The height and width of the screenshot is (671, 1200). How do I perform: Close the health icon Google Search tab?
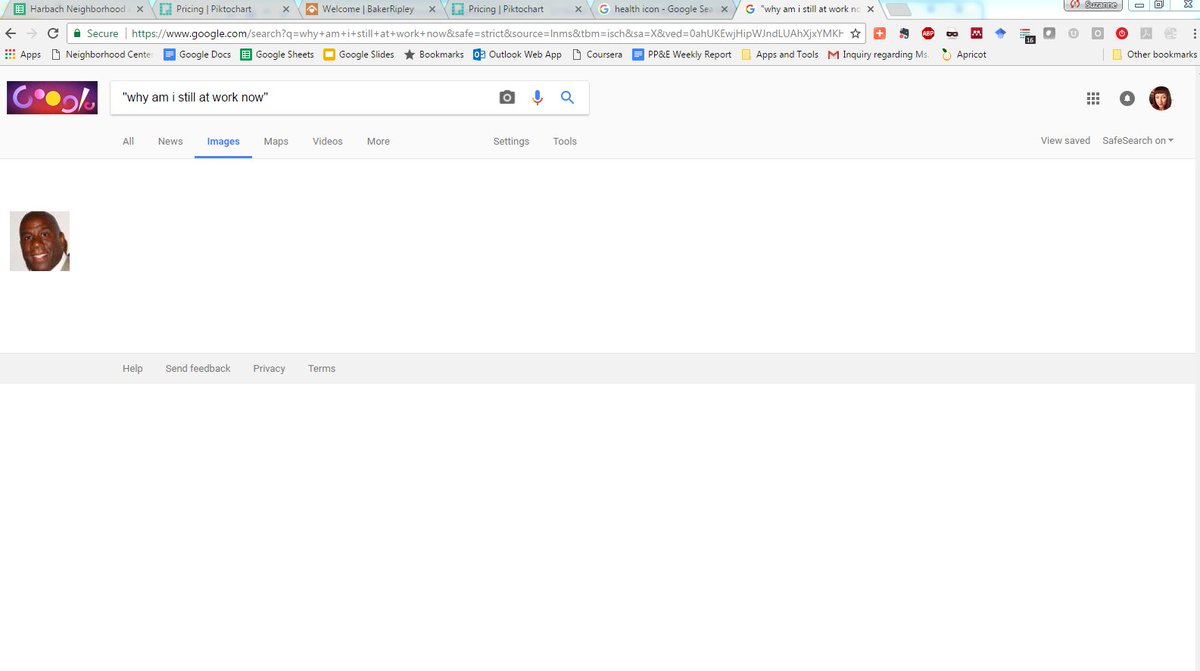pos(727,9)
